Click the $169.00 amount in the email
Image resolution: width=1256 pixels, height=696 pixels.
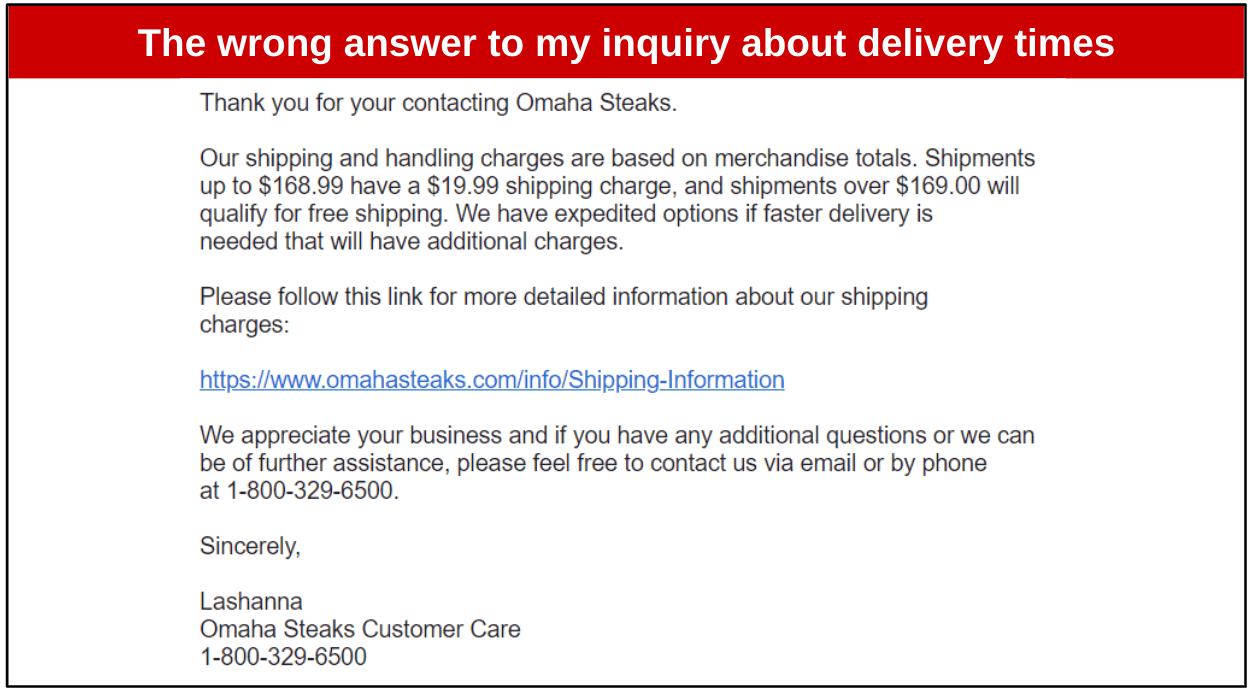pos(940,186)
